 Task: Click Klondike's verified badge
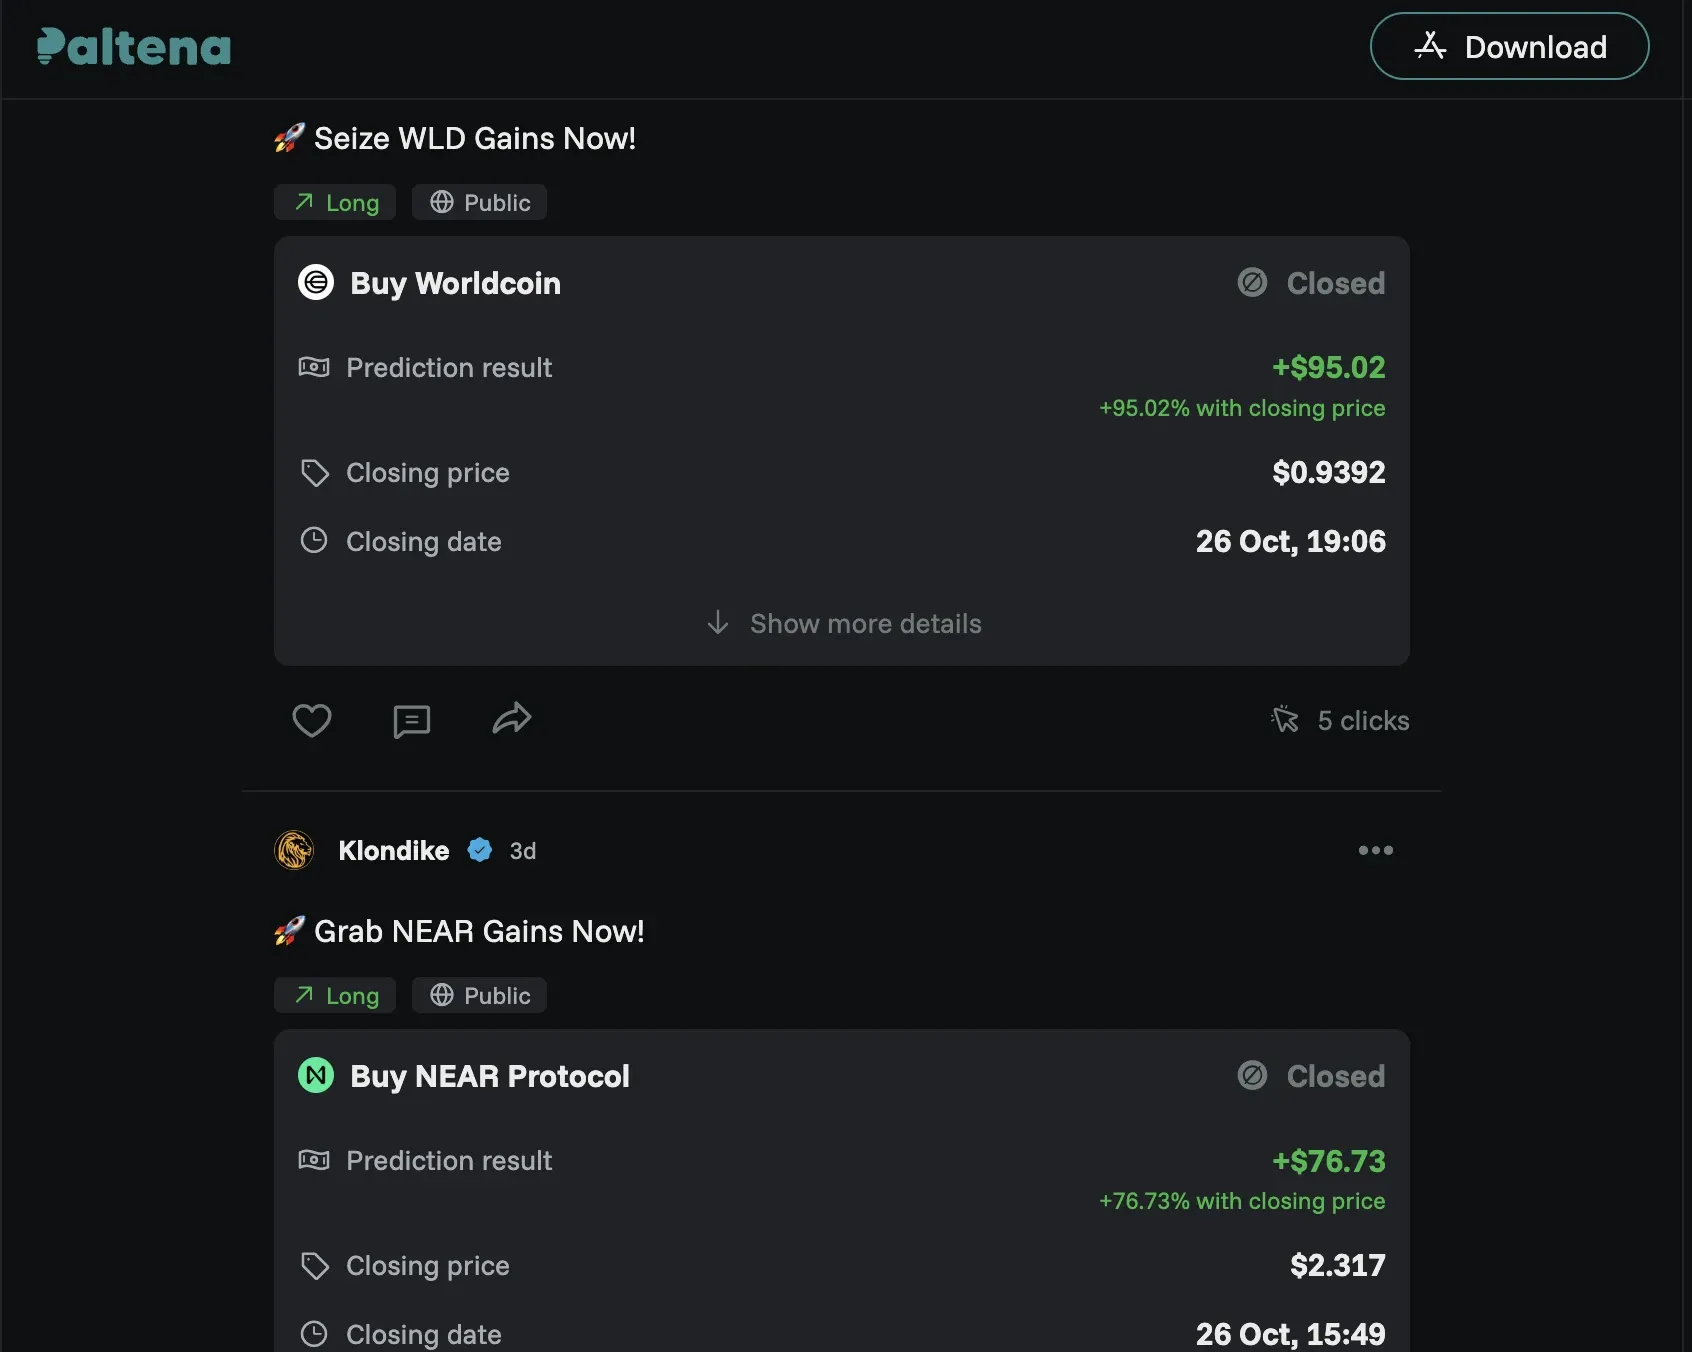click(x=480, y=850)
